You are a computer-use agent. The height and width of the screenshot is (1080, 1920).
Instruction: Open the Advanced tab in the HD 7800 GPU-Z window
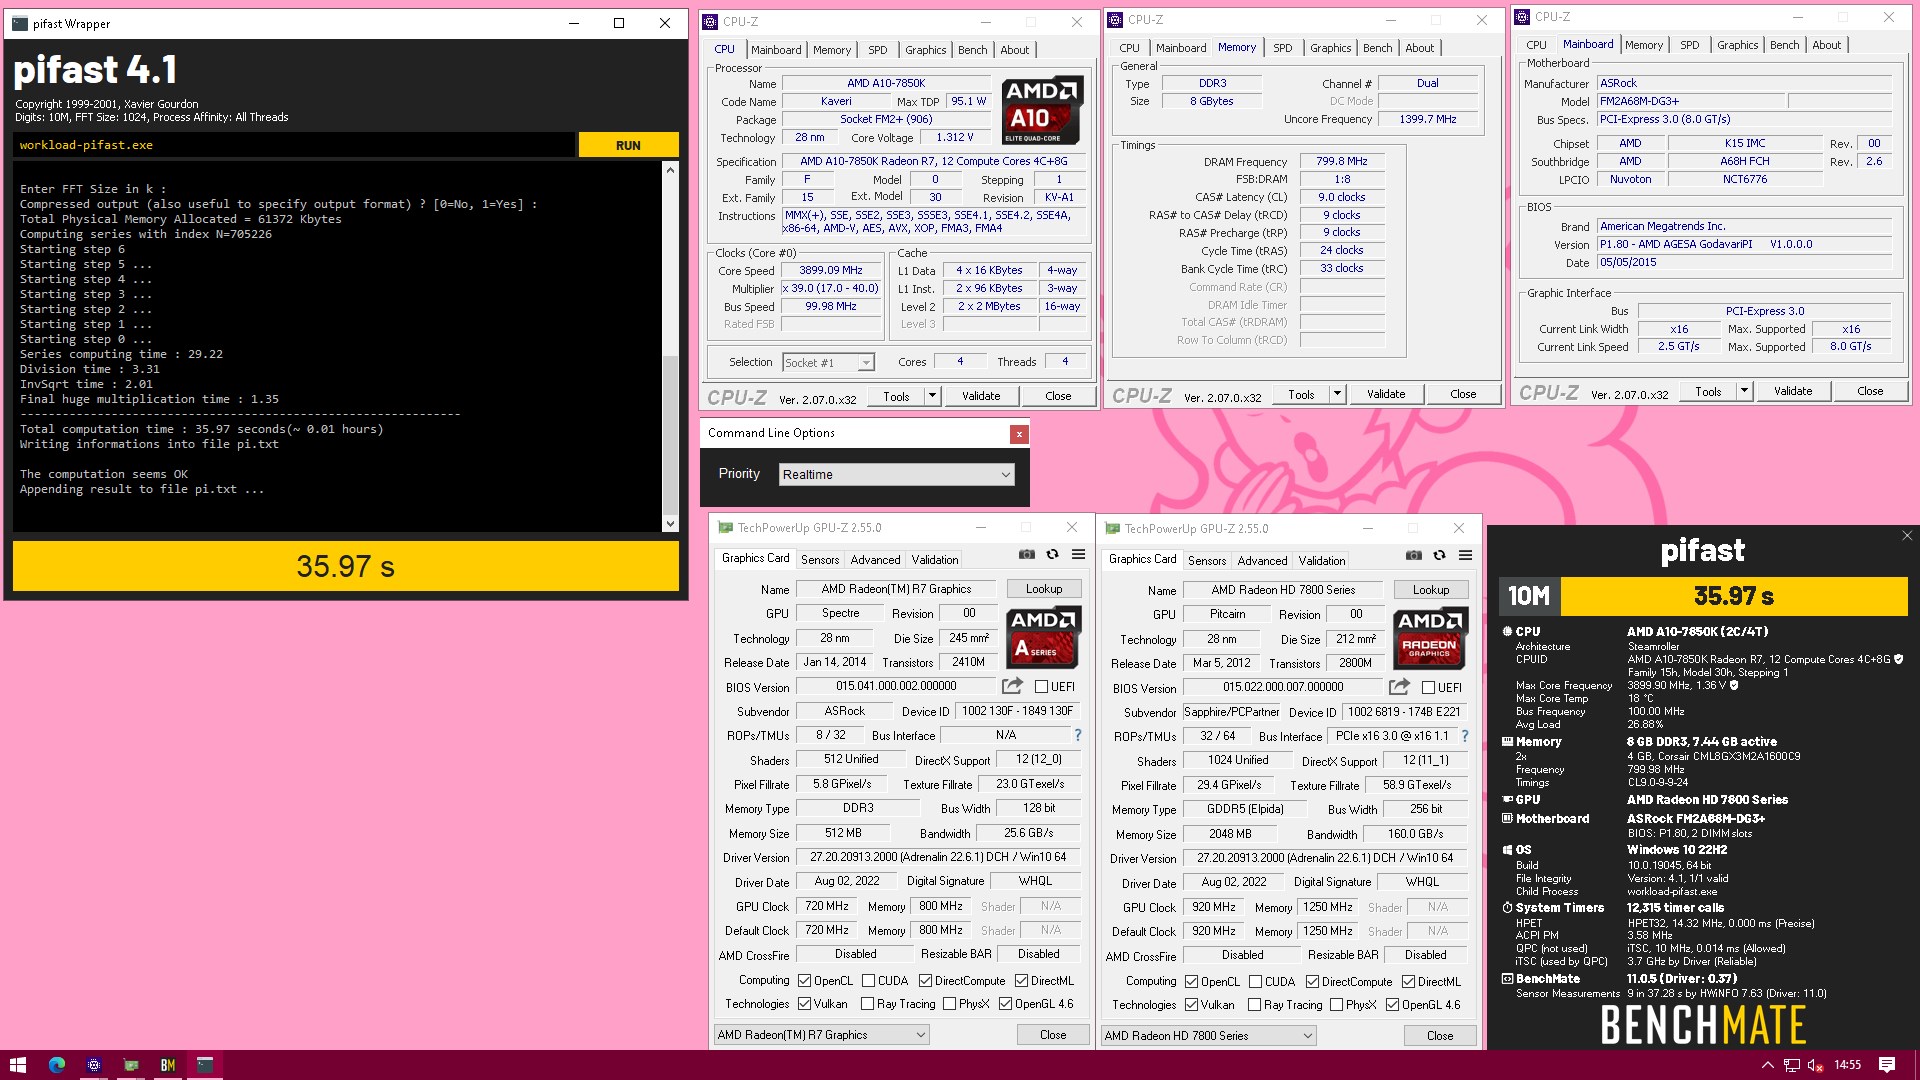pyautogui.click(x=1262, y=561)
